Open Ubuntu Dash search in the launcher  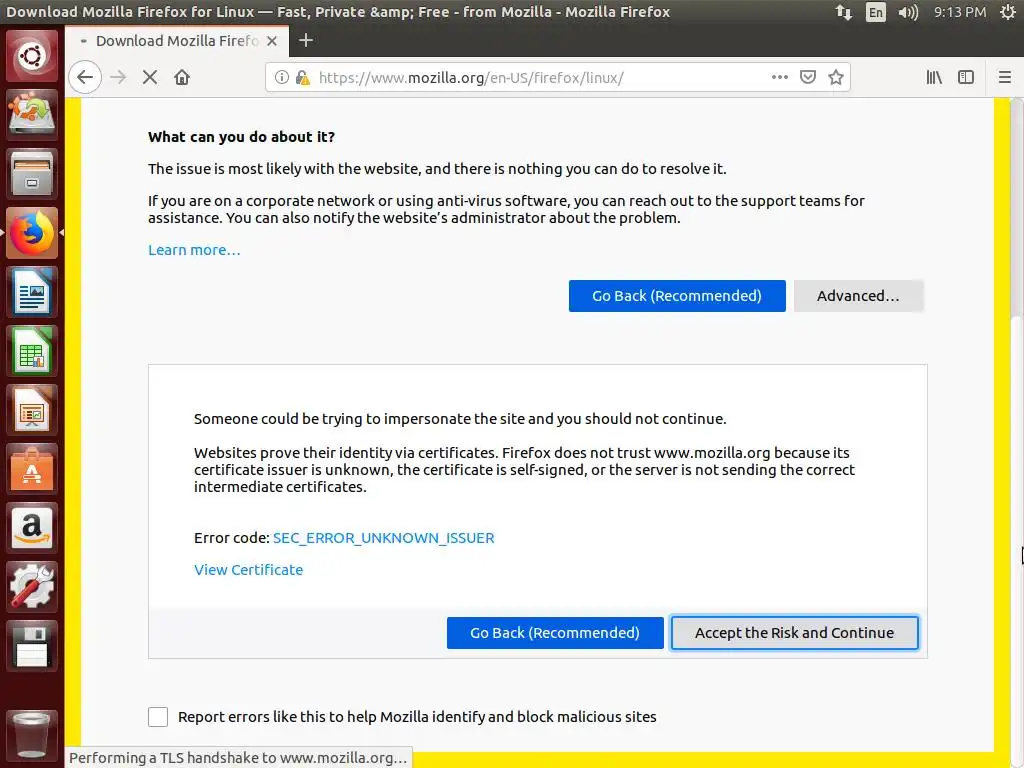point(32,56)
